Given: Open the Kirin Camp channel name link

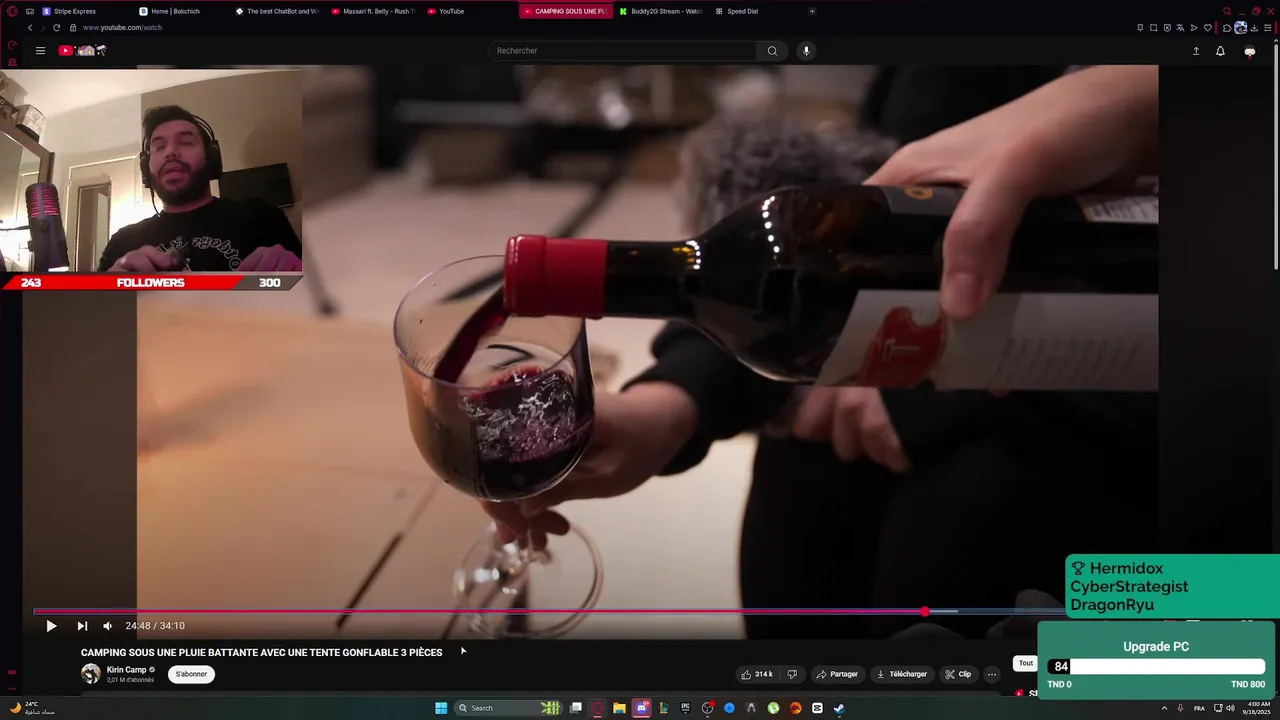Looking at the screenshot, I should [x=126, y=670].
